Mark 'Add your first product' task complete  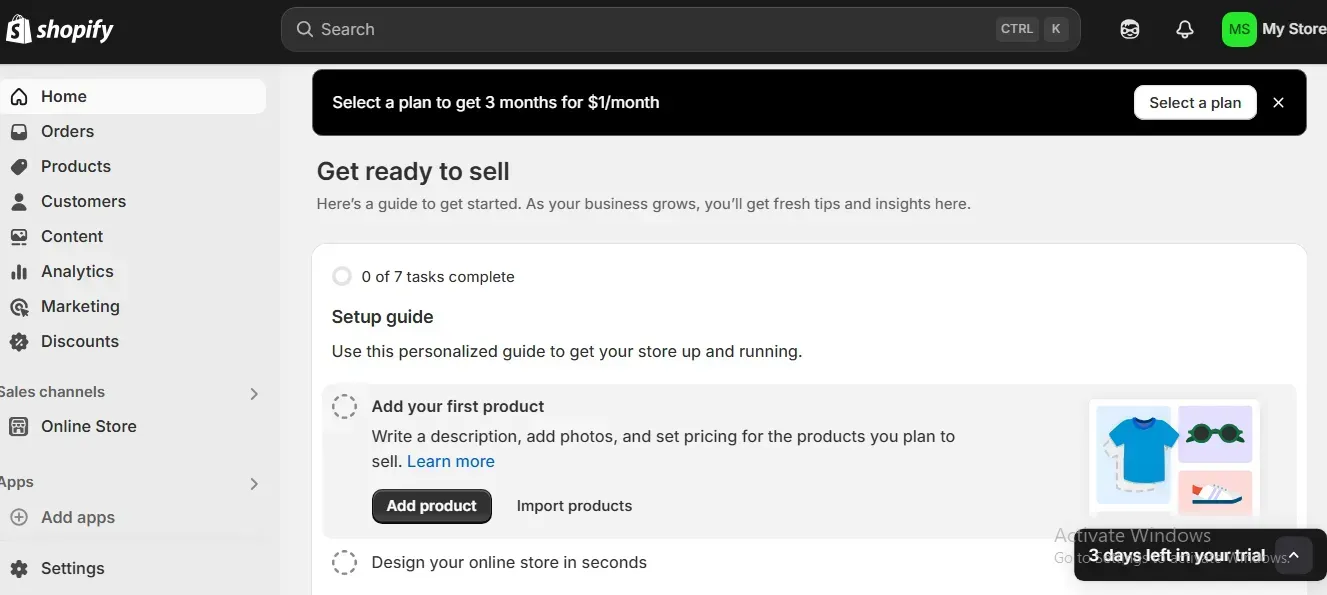tap(345, 407)
